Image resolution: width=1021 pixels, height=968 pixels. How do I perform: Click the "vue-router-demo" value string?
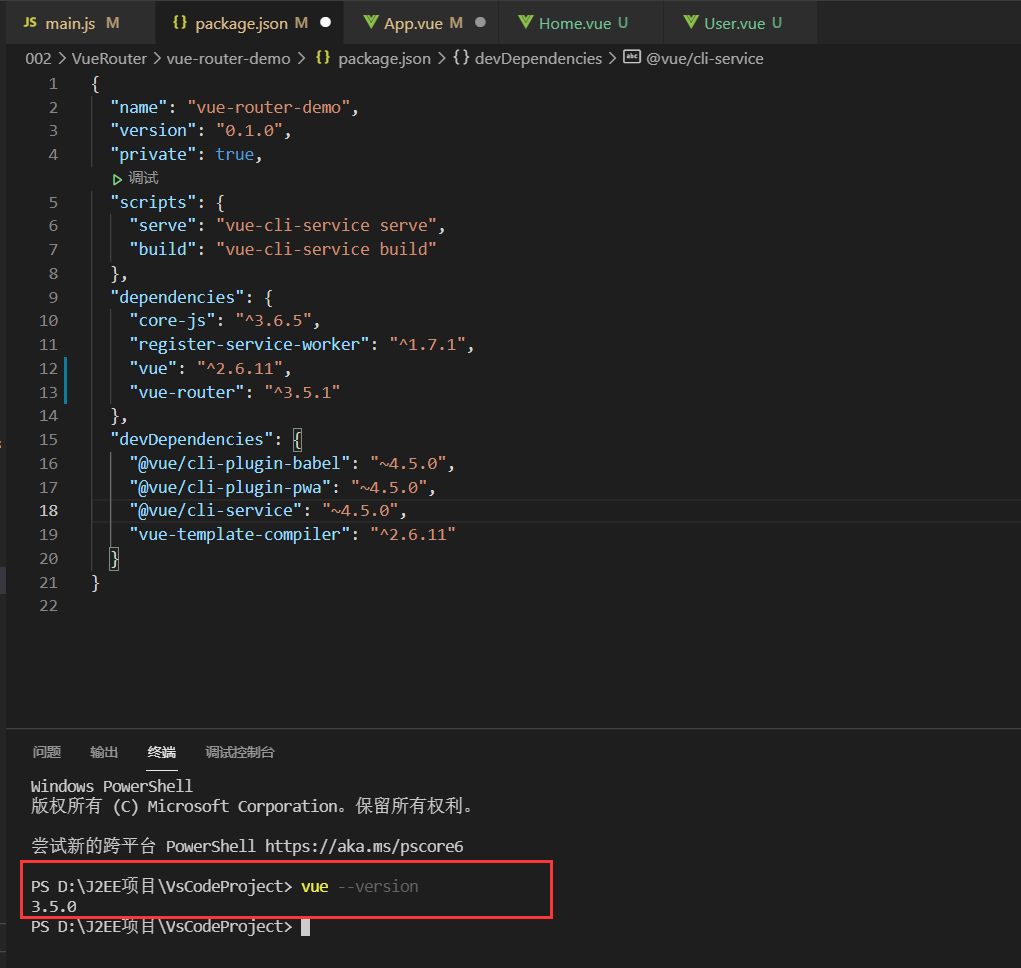point(269,107)
